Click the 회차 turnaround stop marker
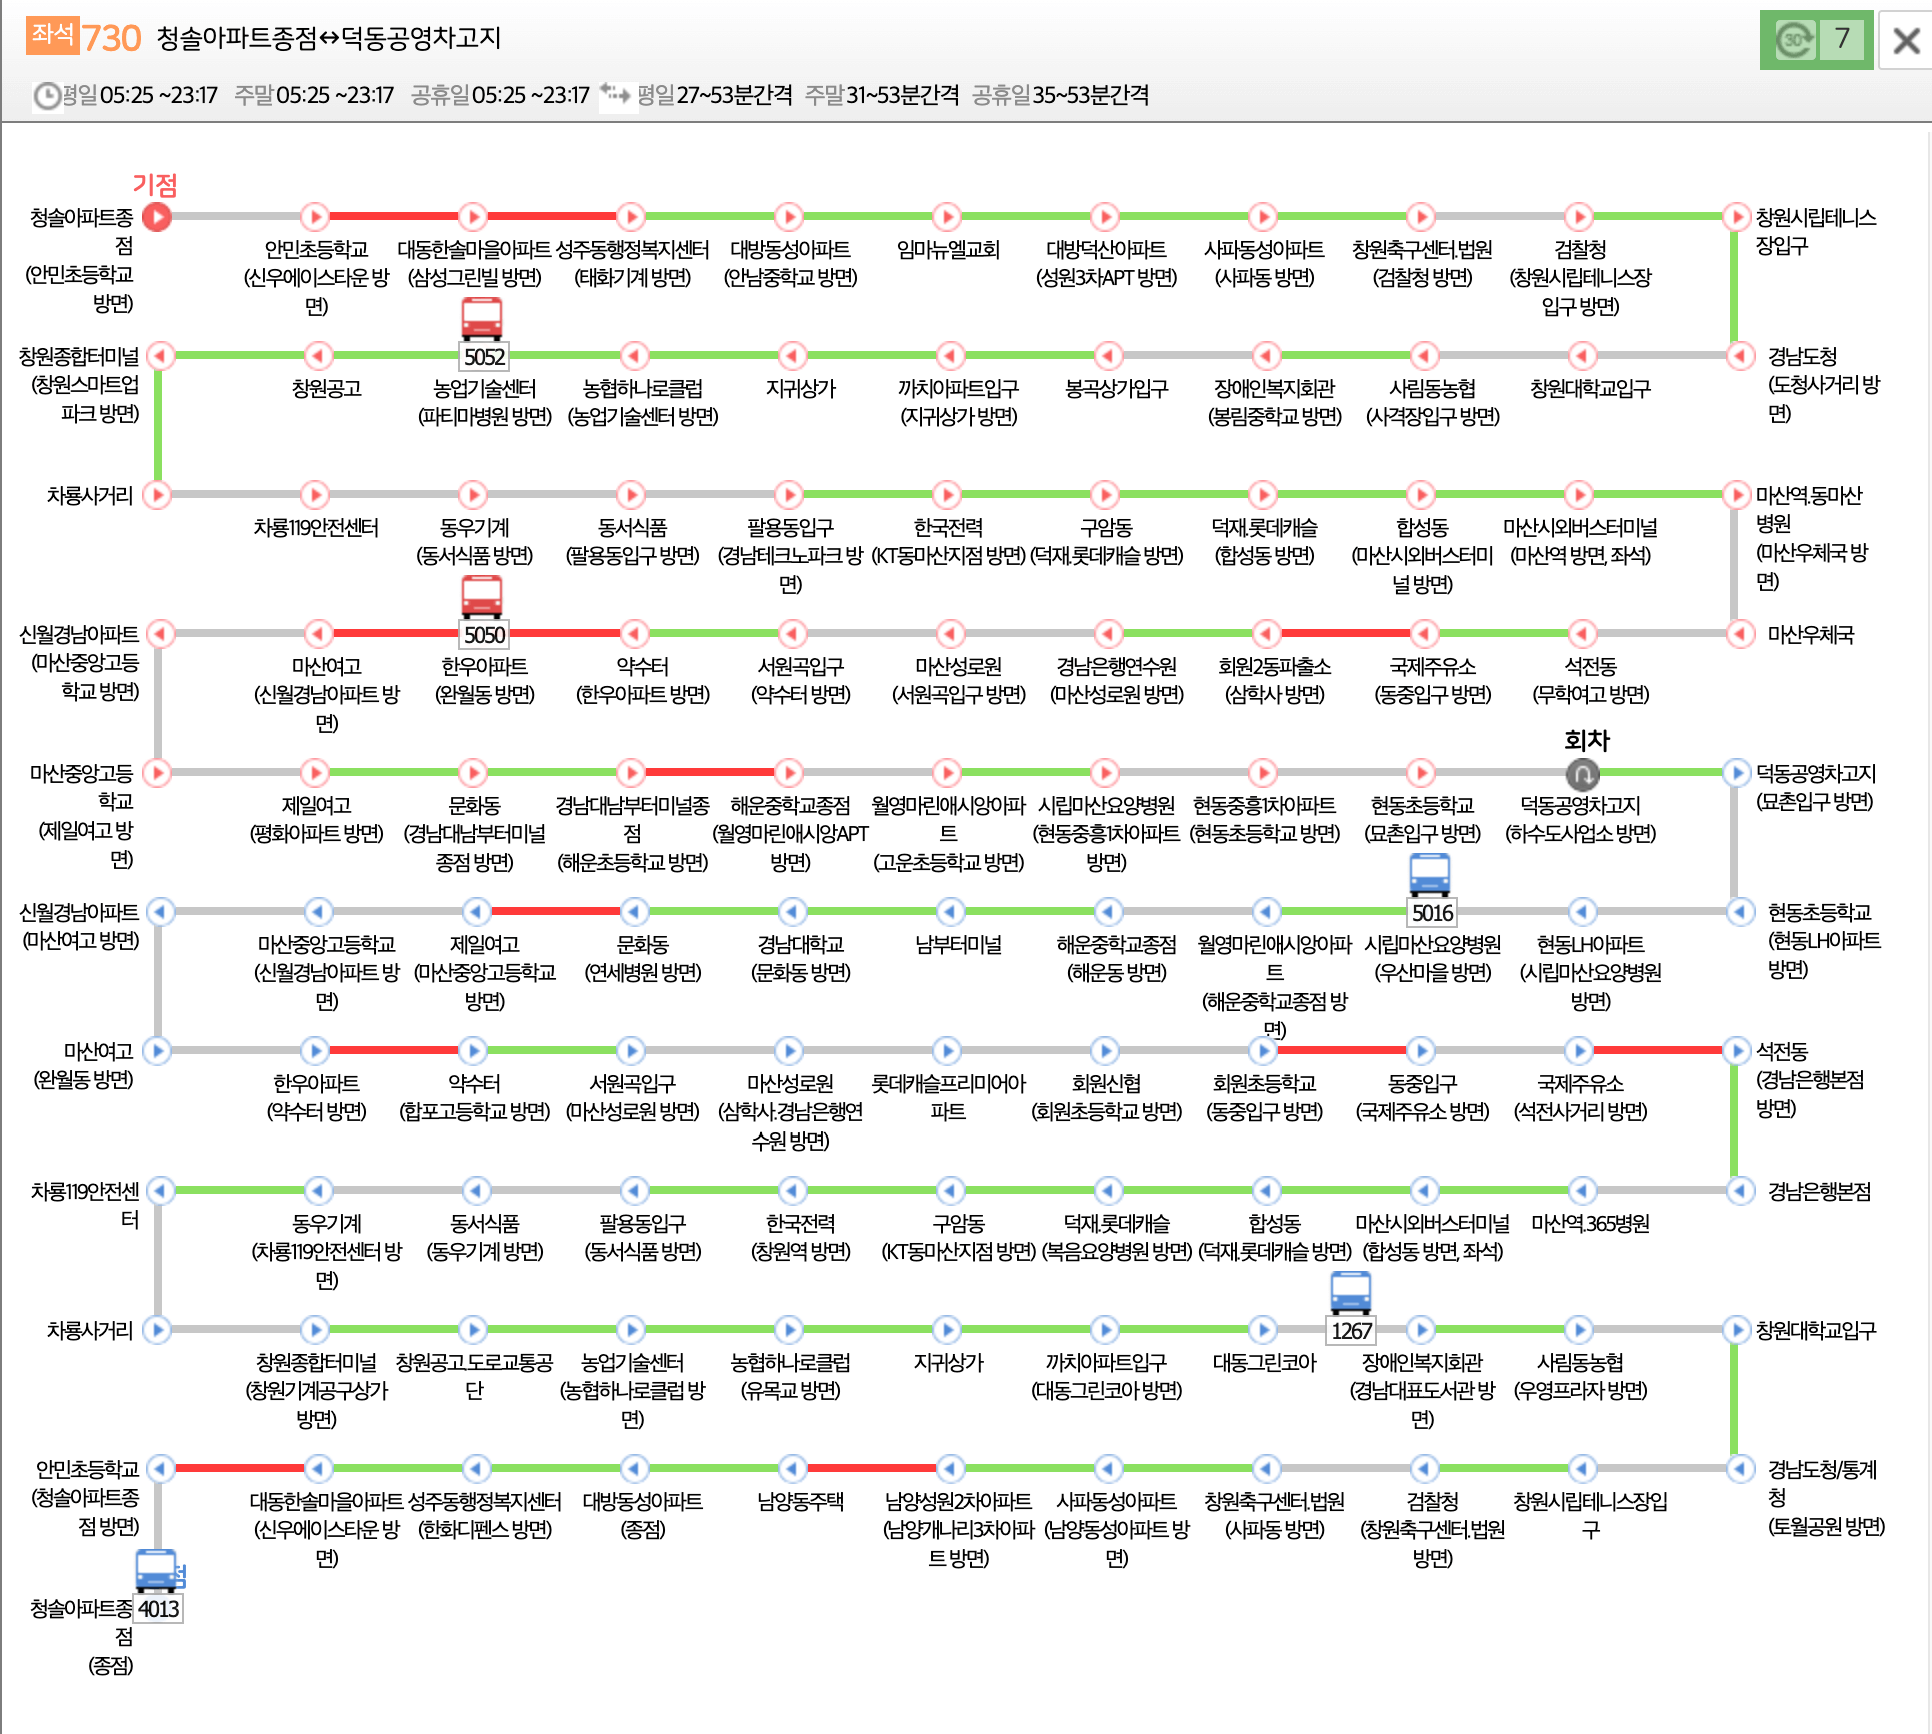1932x1734 pixels. [1581, 773]
